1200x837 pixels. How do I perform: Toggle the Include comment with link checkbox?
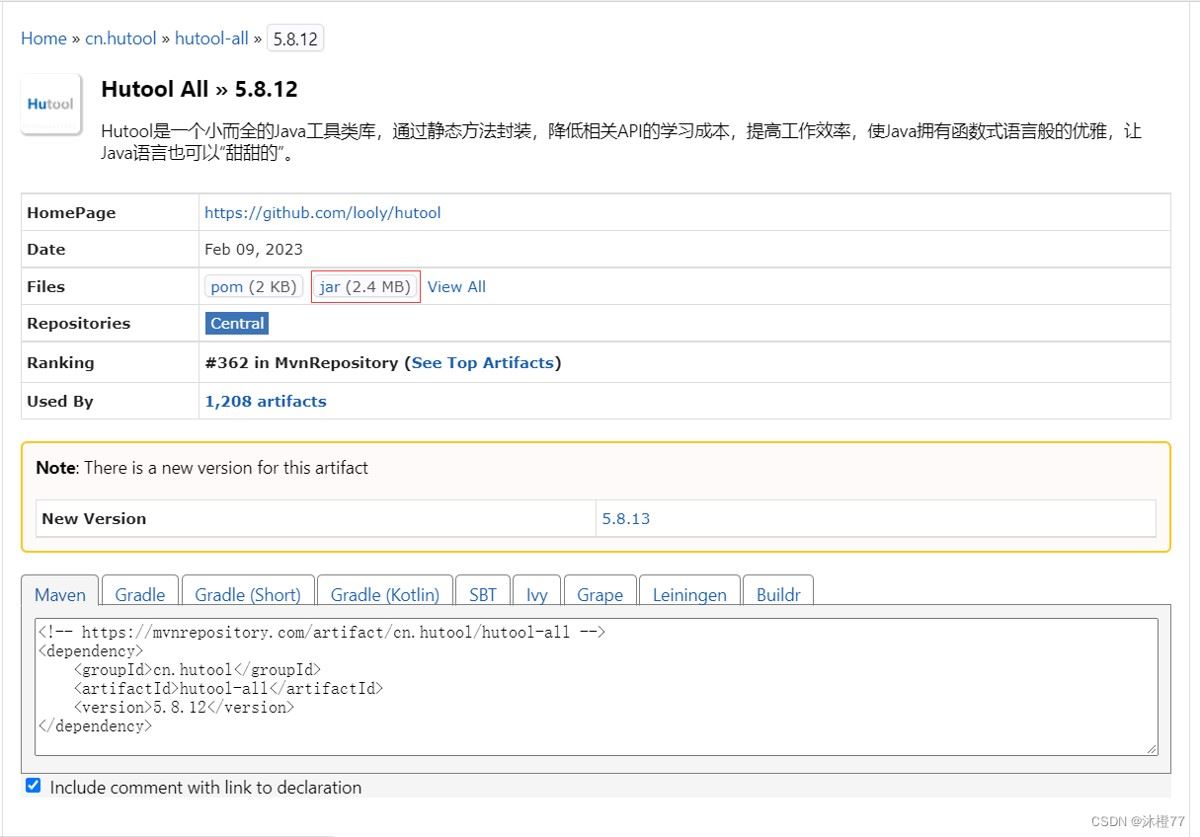pyautogui.click(x=33, y=786)
